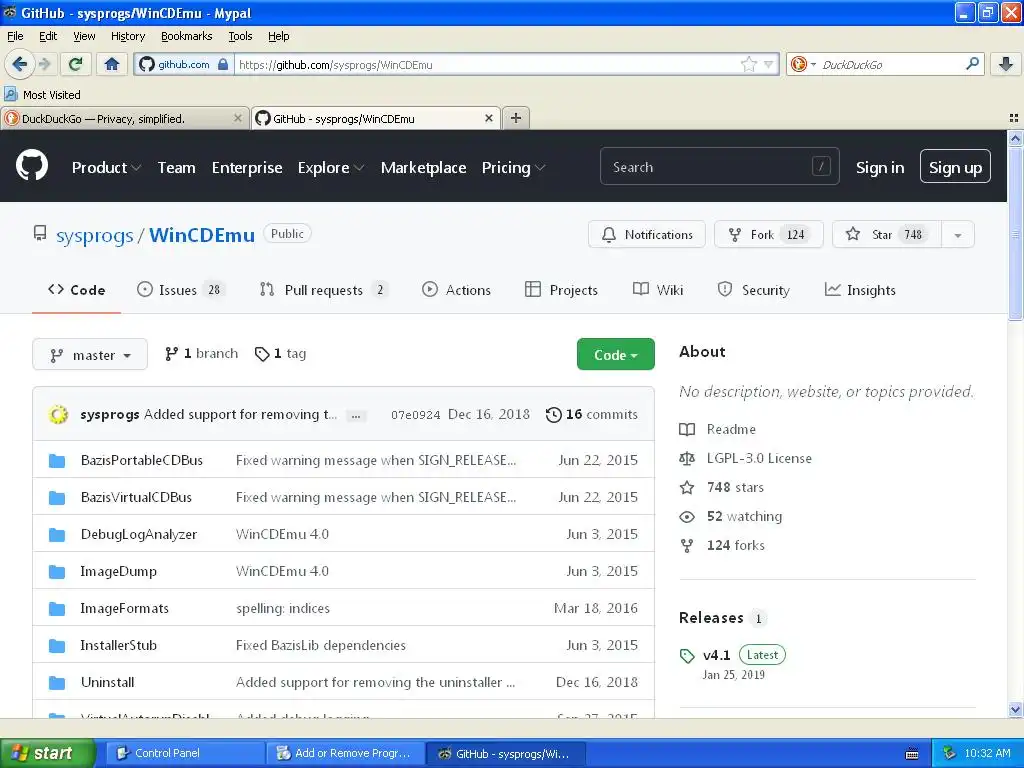The width and height of the screenshot is (1024, 768).
Task: Open the InstallerStub folder
Action: (118, 646)
